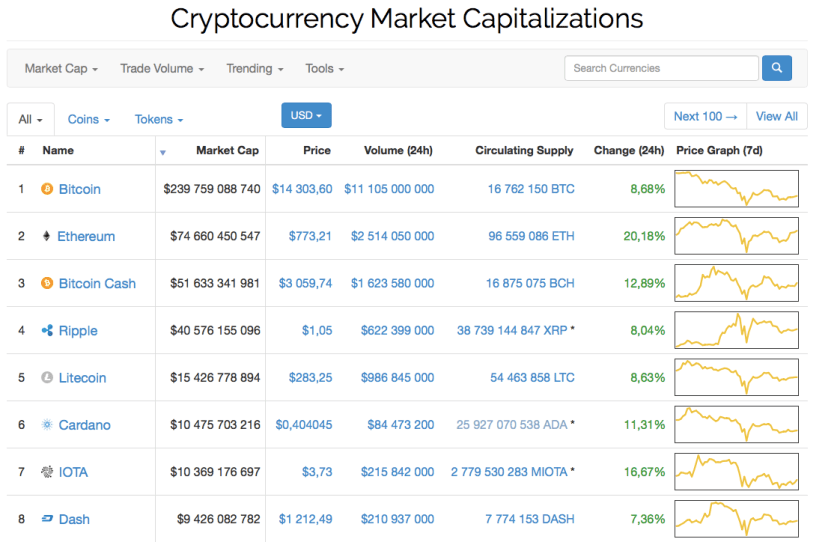Viewport: 840px width, 542px height.
Task: Open the Tools menu
Action: click(x=325, y=68)
